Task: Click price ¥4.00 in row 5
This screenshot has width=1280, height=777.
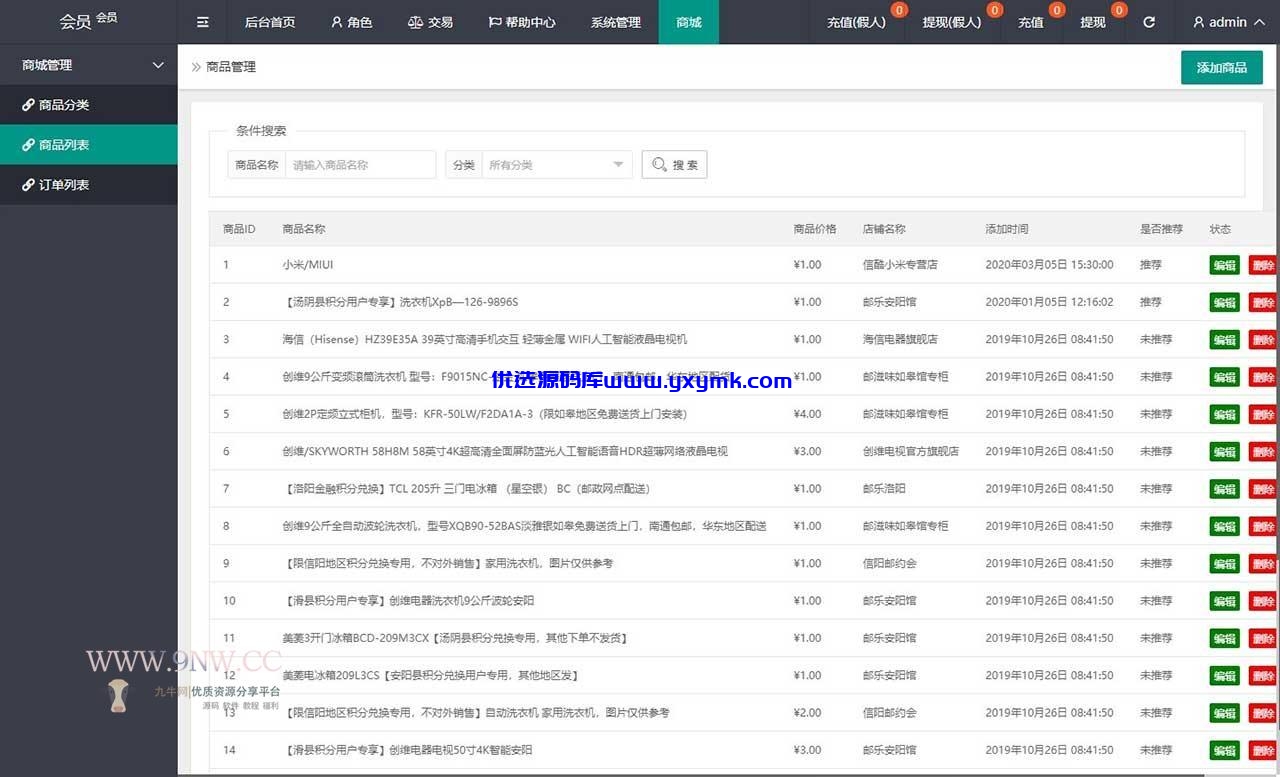Action: coord(807,414)
